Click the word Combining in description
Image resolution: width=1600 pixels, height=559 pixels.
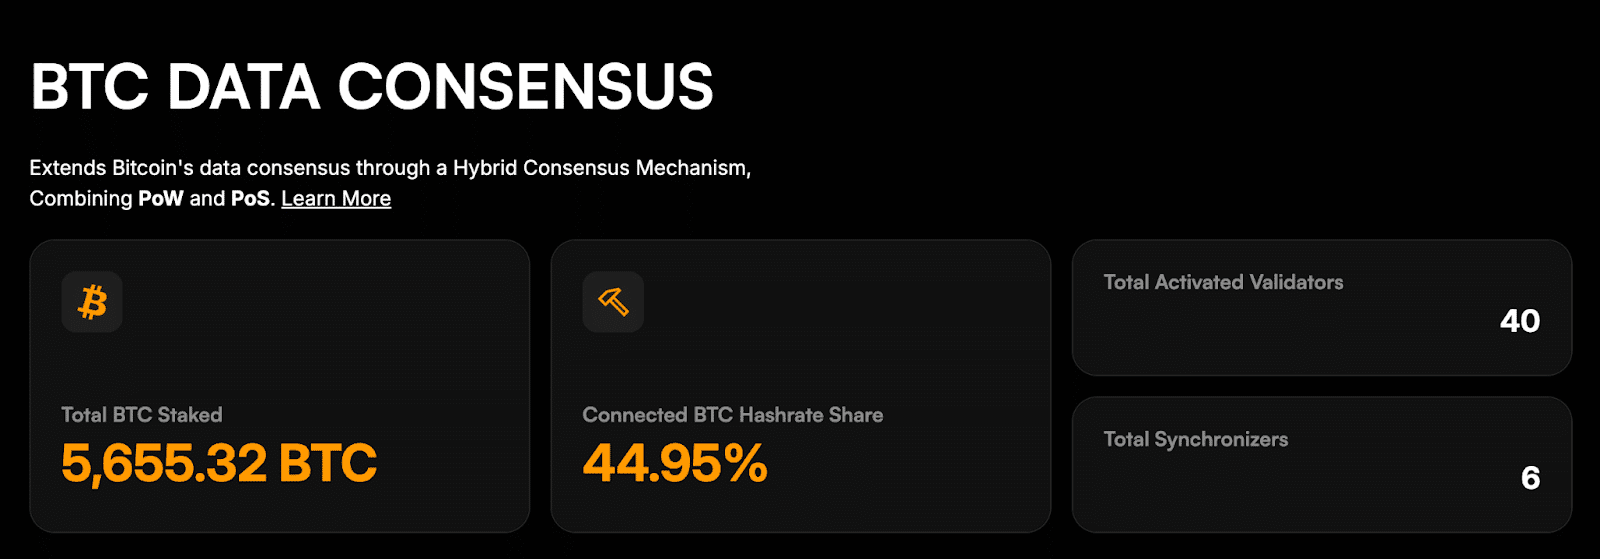(81, 199)
